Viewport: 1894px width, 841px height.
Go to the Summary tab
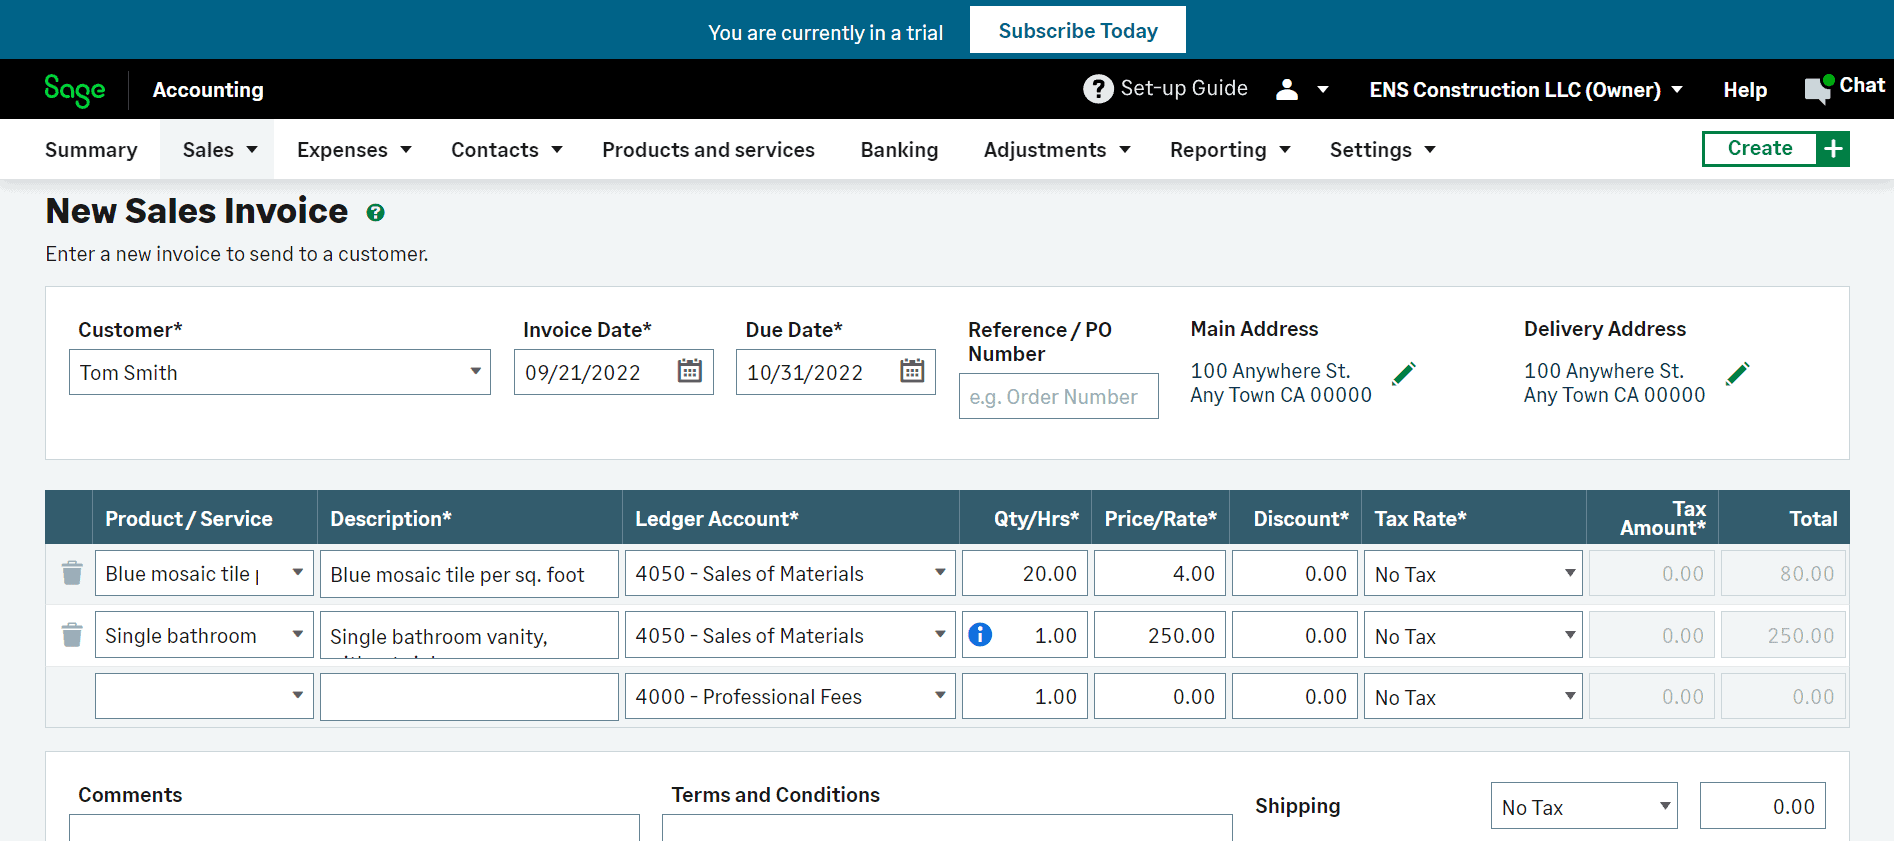91,150
